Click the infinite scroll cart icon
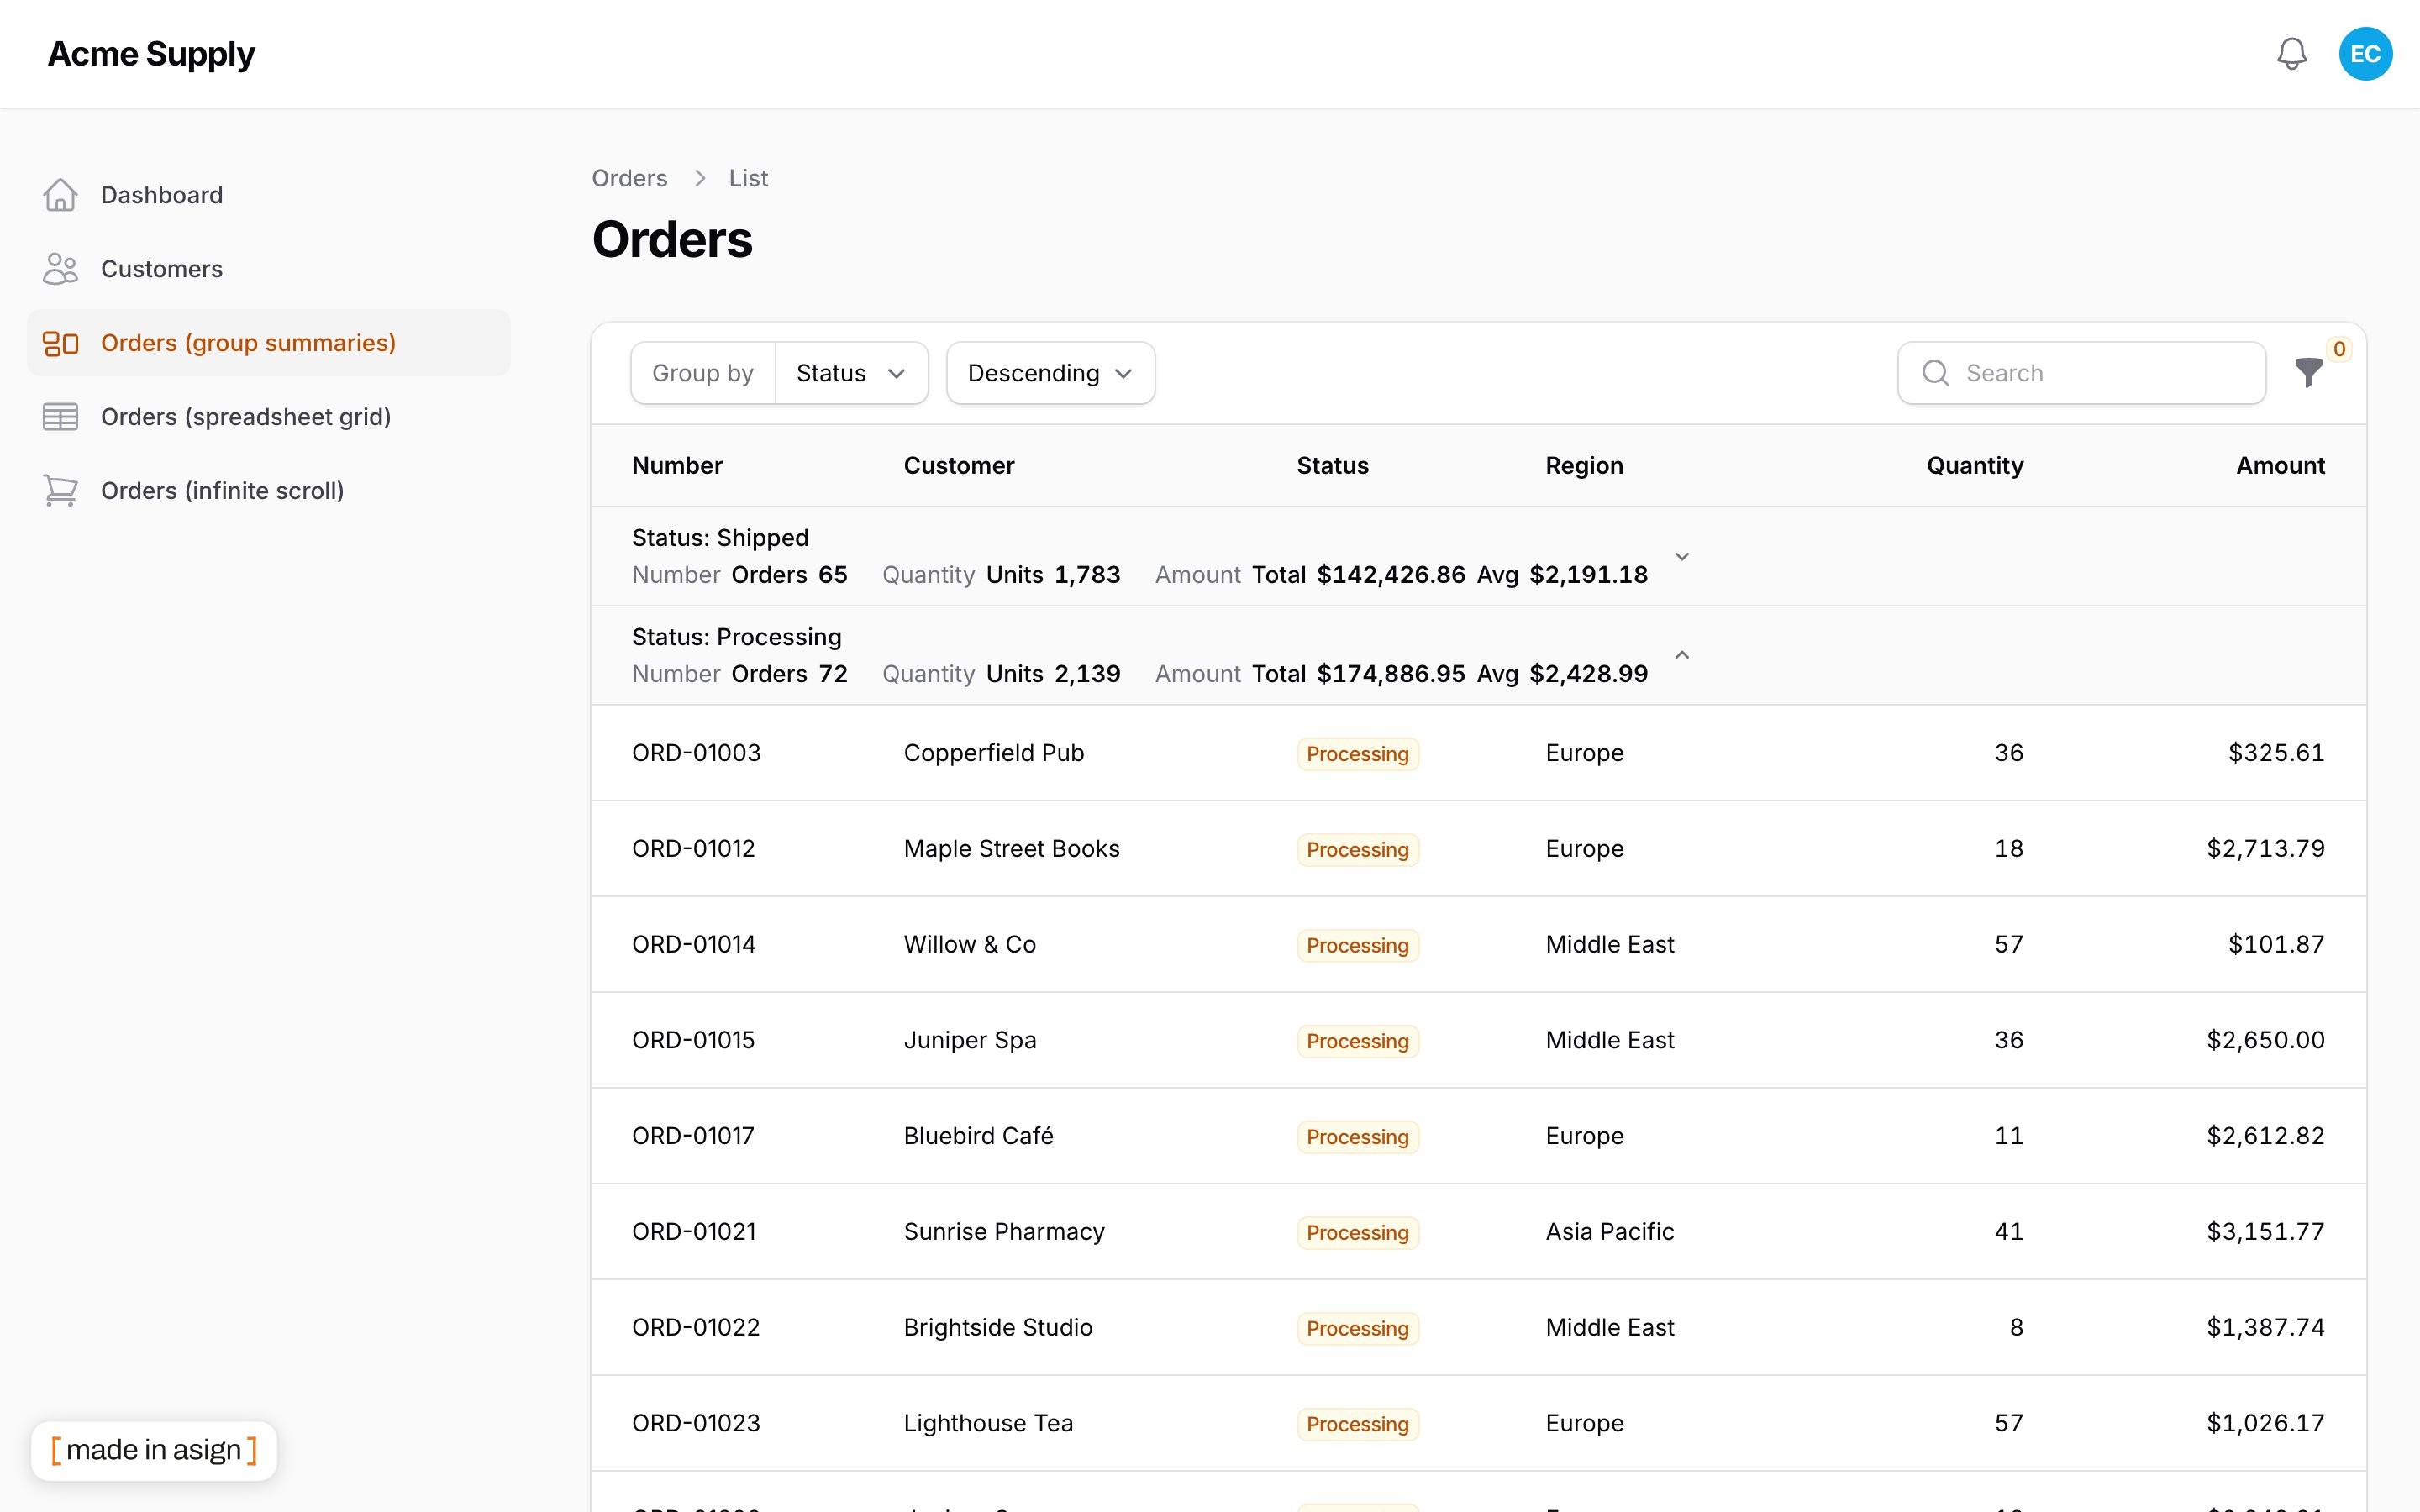The width and height of the screenshot is (2420, 1512). [60, 491]
